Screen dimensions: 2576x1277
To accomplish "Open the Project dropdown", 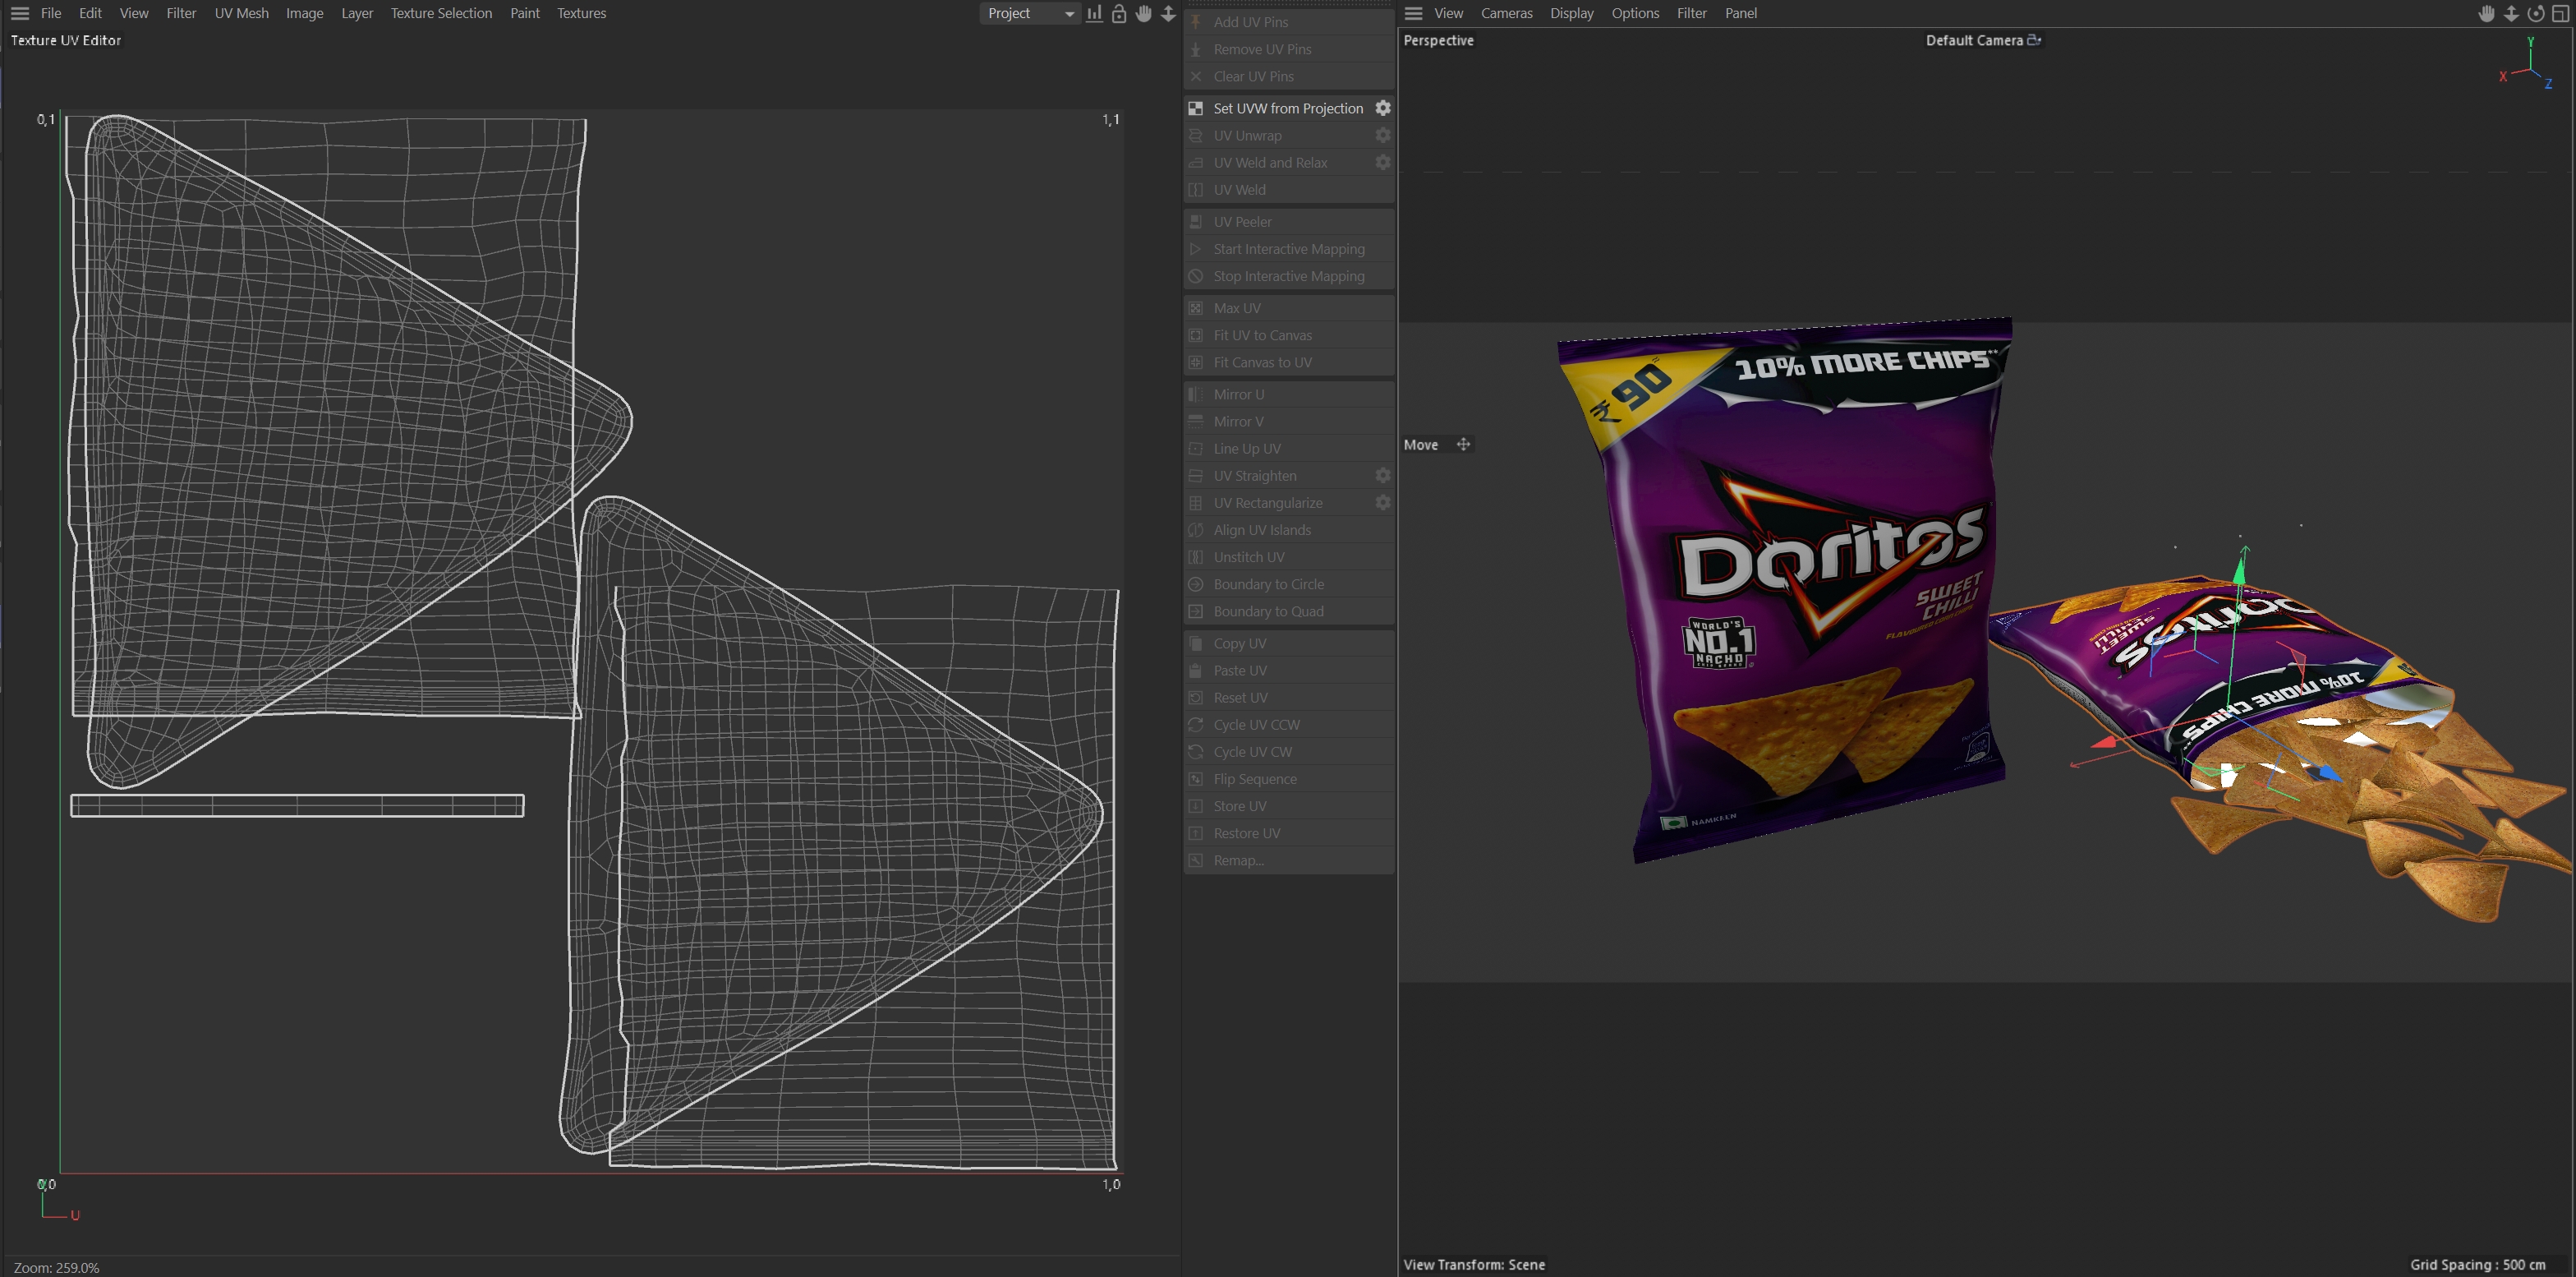I will (x=1030, y=13).
